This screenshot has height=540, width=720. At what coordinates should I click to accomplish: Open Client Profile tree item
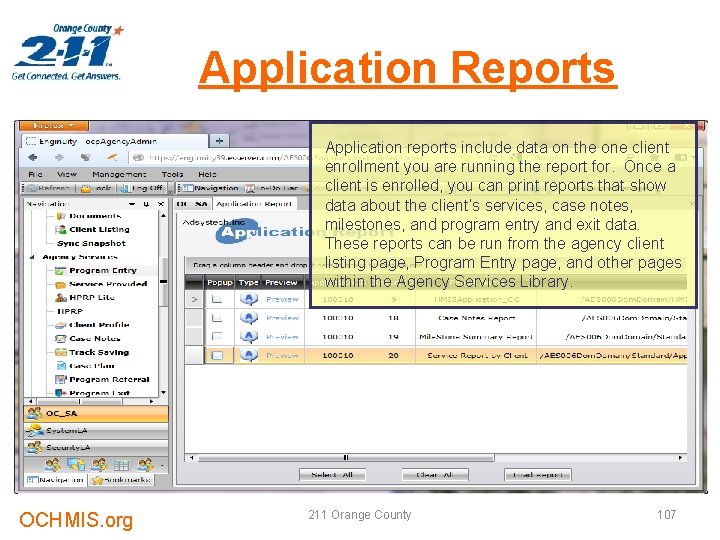pos(92,325)
